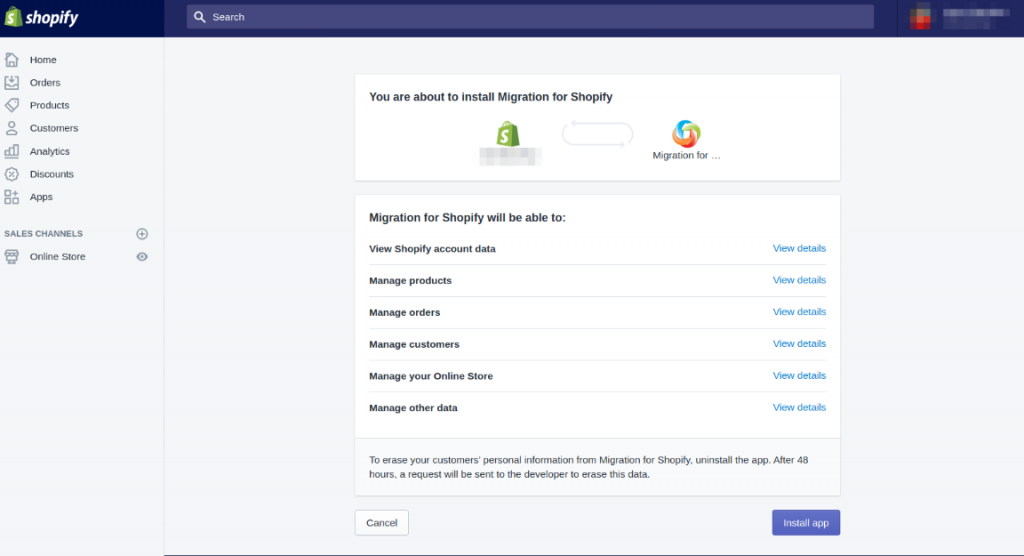Click the Shopify logo in header
The height and width of the screenshot is (556, 1024).
[41, 17]
